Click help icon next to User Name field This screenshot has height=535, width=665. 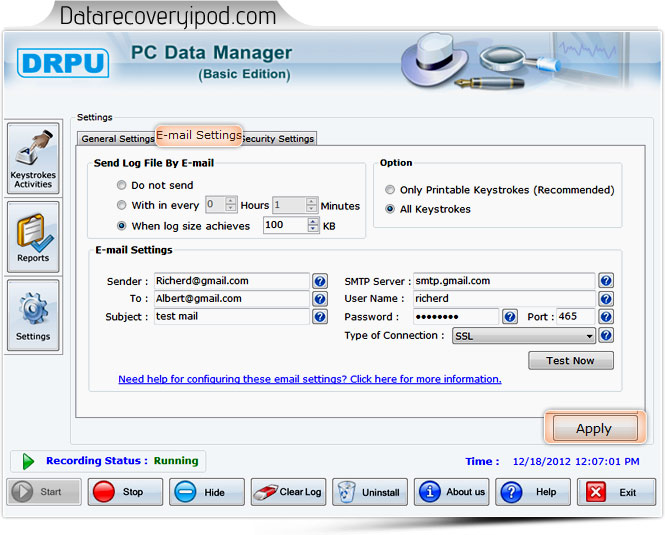click(x=606, y=299)
